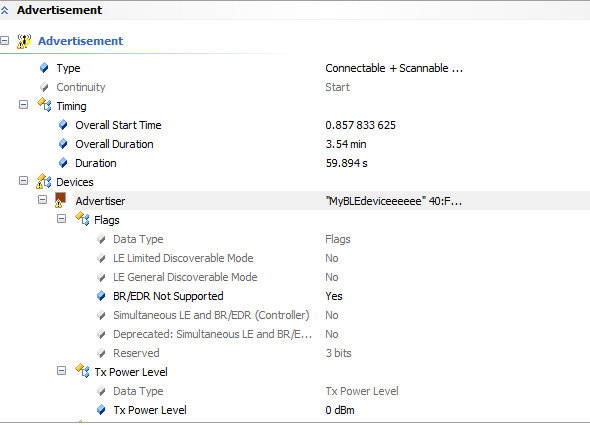Click the "Yes" value for BR/EDR Not Supported

click(334, 296)
